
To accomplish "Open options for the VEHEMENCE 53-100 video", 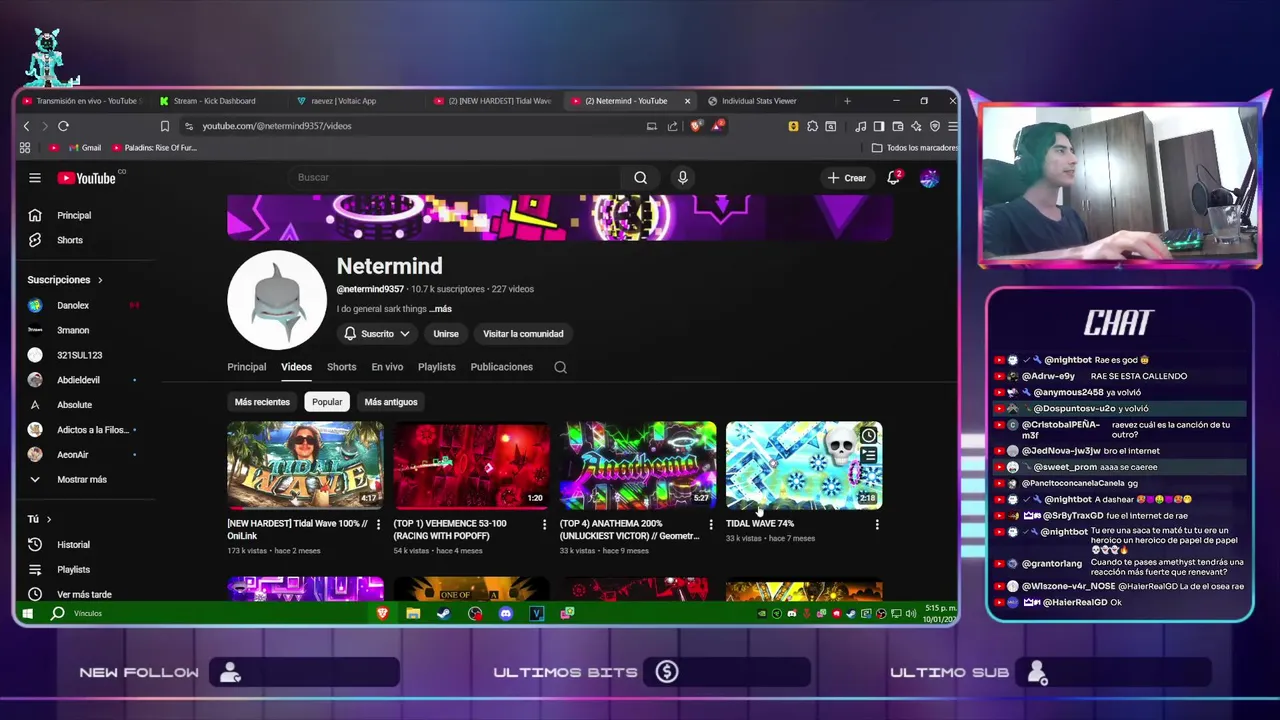I will click(x=544, y=524).
